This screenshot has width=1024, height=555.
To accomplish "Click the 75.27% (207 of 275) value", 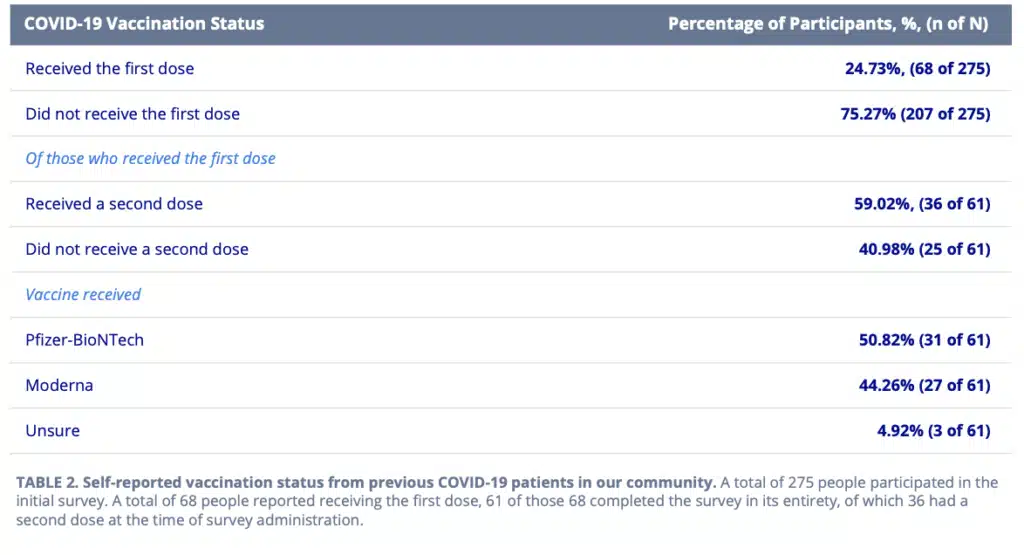I will 915,114.
